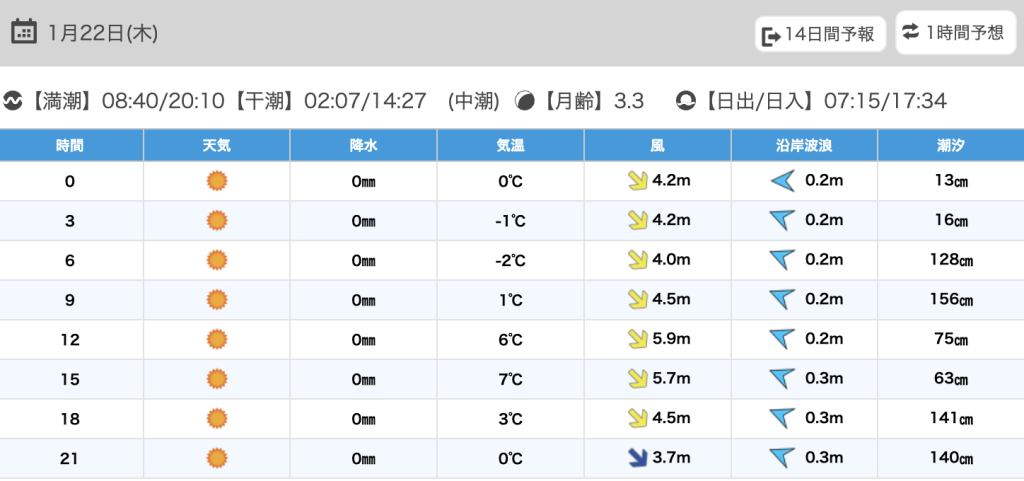
Task: Click the 1月22日(木) date label
Action: click(102, 33)
